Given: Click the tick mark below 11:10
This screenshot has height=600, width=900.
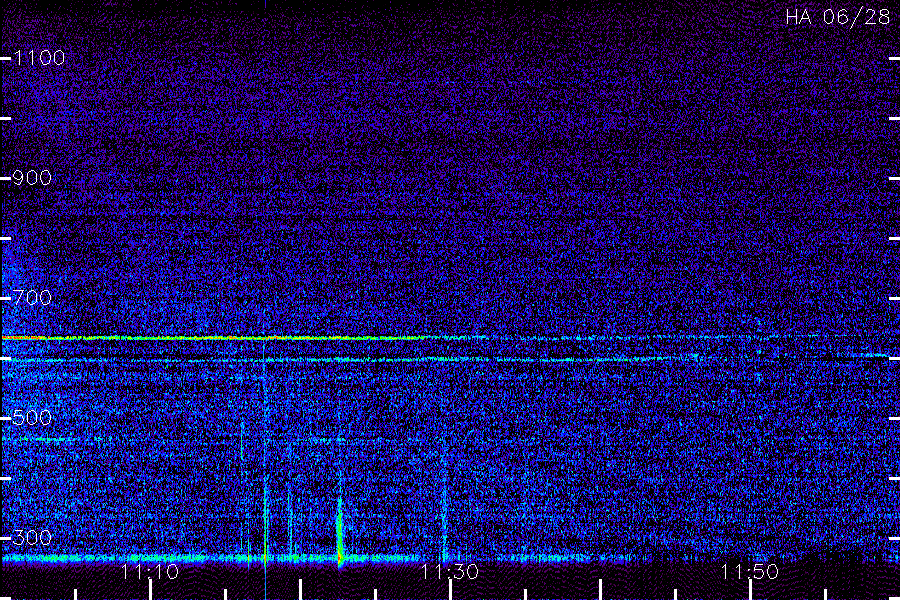Looking at the screenshot, I should [x=150, y=590].
